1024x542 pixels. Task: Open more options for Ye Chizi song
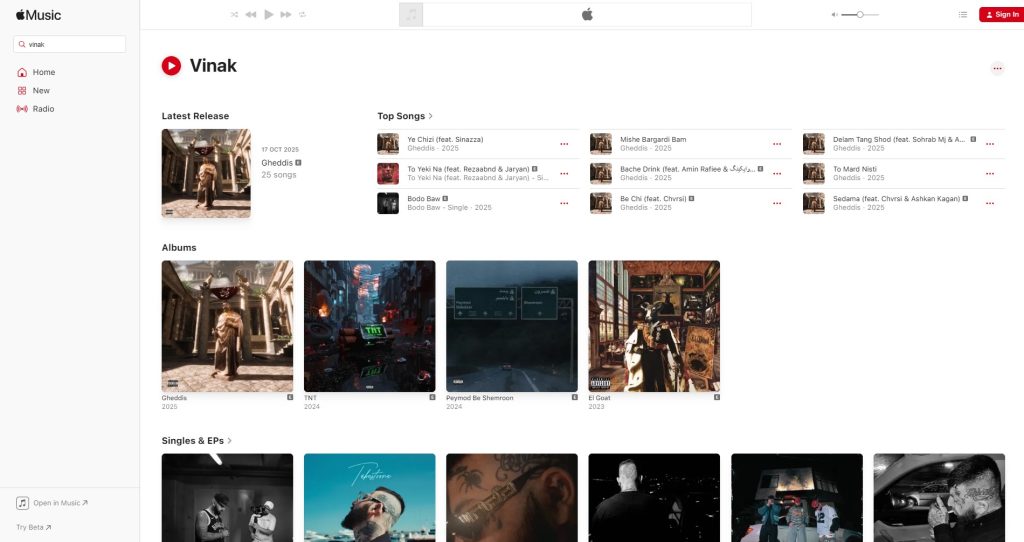pos(564,144)
